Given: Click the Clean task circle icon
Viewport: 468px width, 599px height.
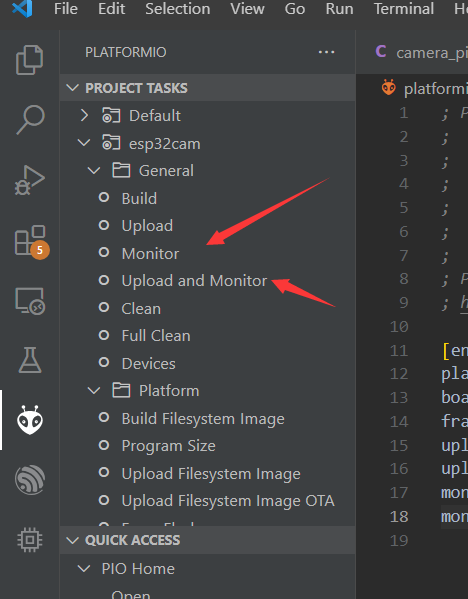Looking at the screenshot, I should 104,308.
